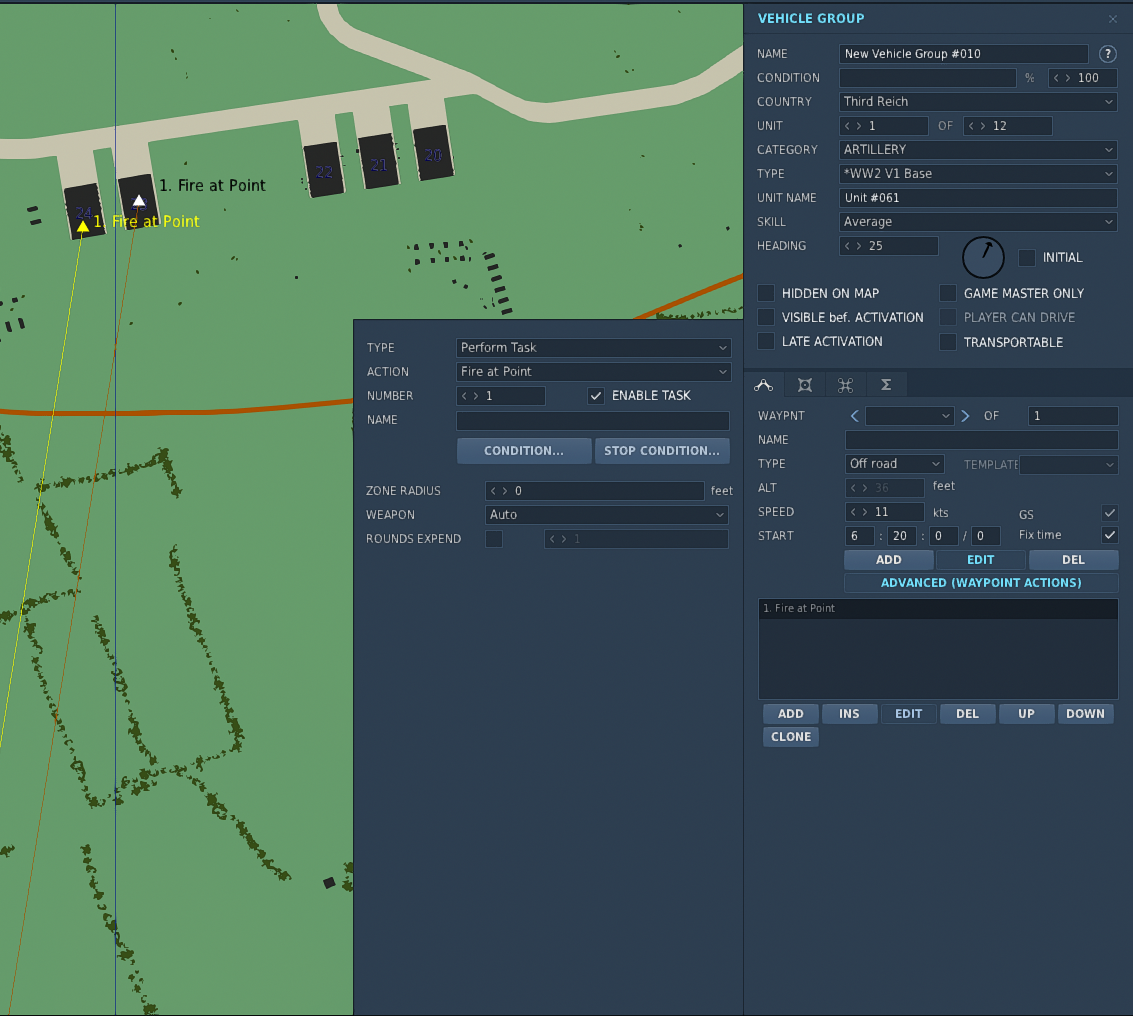
Task: Click the help question mark icon
Action: [1107, 53]
